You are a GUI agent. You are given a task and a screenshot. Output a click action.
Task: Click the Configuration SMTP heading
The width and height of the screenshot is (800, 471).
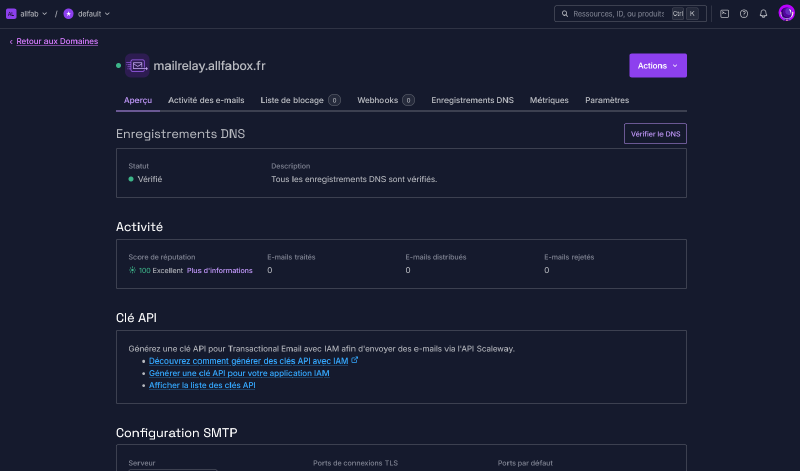177,433
